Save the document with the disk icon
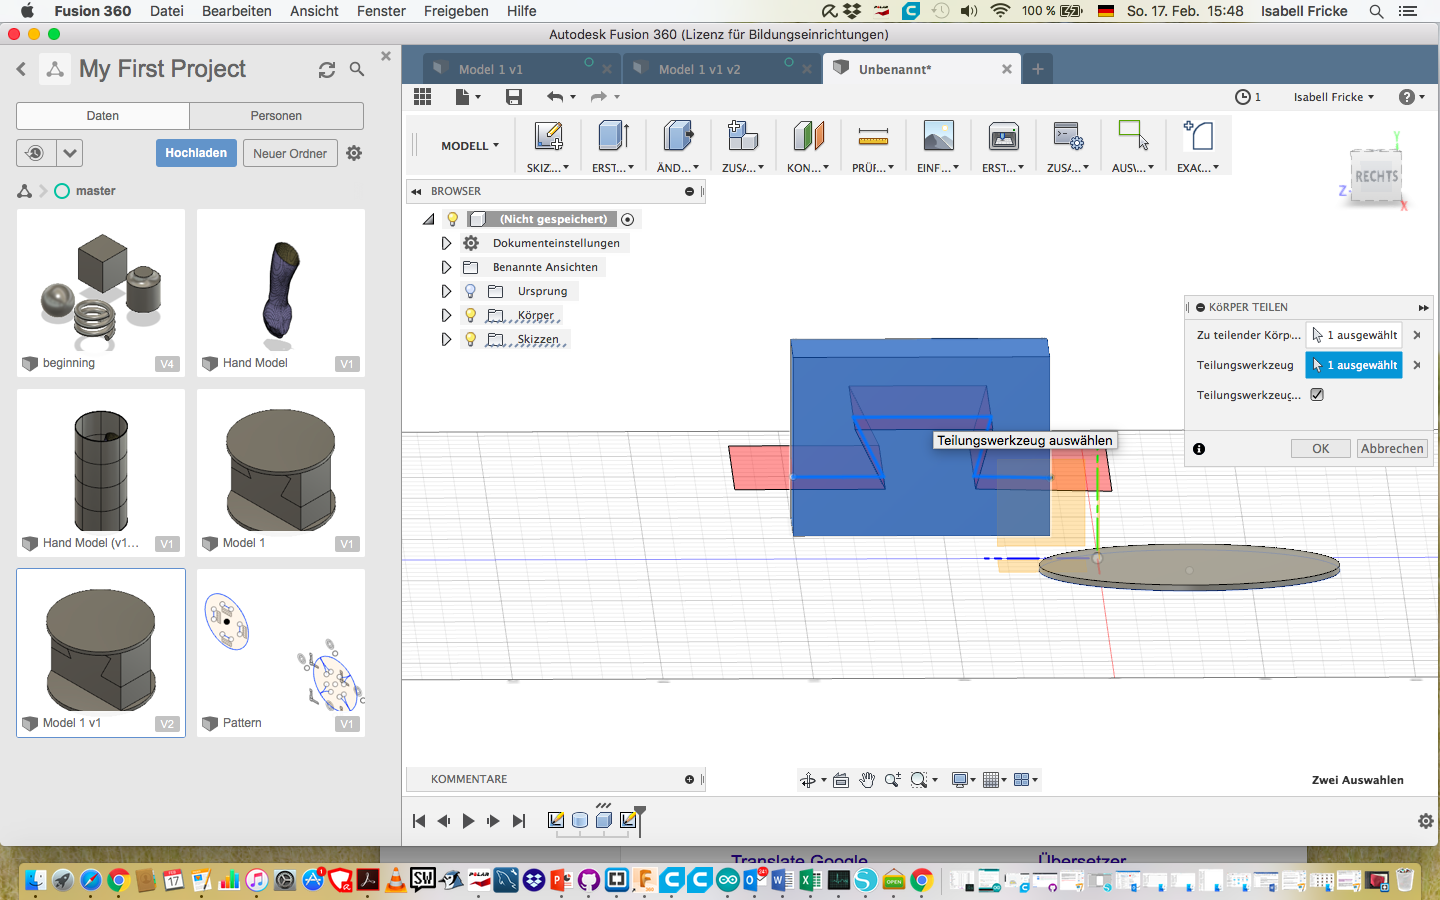 point(514,97)
